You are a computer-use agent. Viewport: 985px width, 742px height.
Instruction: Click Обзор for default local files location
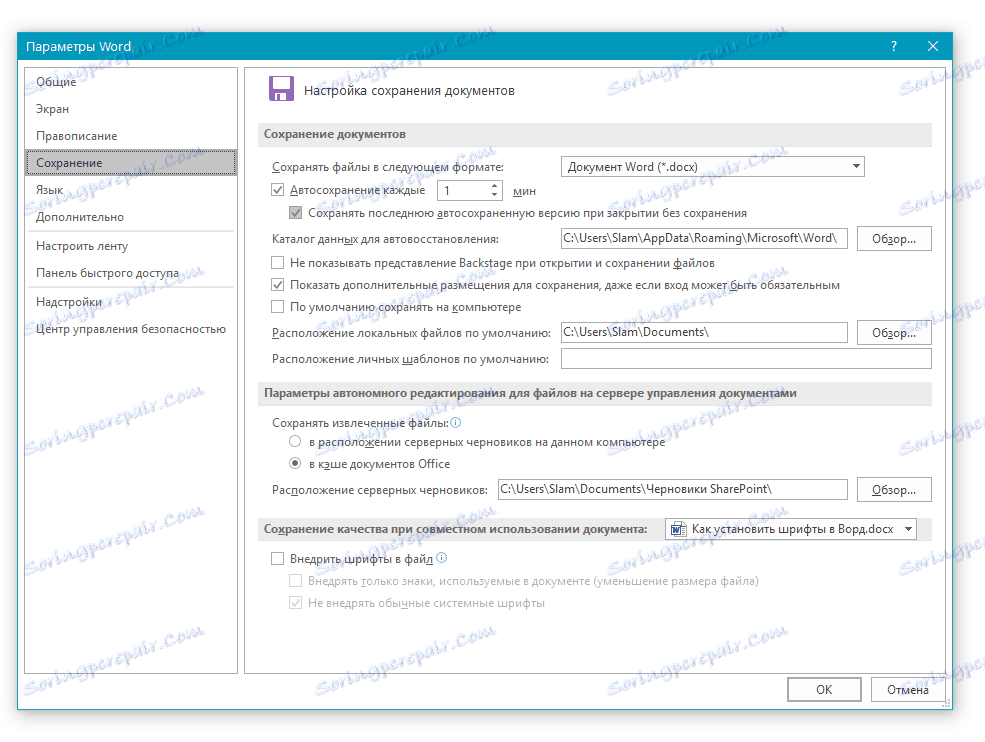pyautogui.click(x=894, y=332)
